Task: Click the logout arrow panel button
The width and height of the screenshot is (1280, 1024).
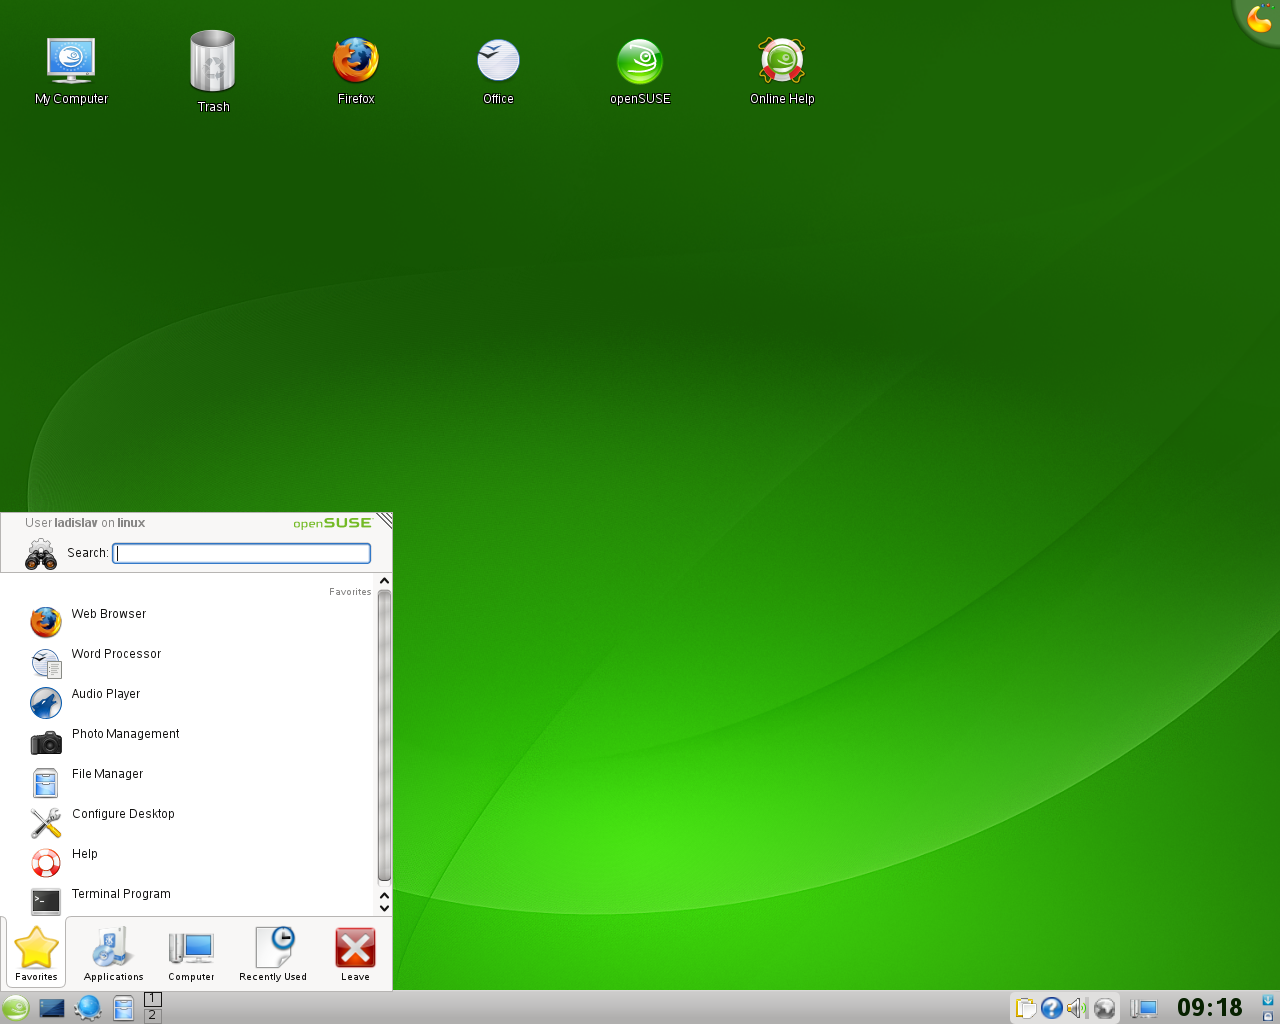Action: pyautogui.click(x=1268, y=1000)
